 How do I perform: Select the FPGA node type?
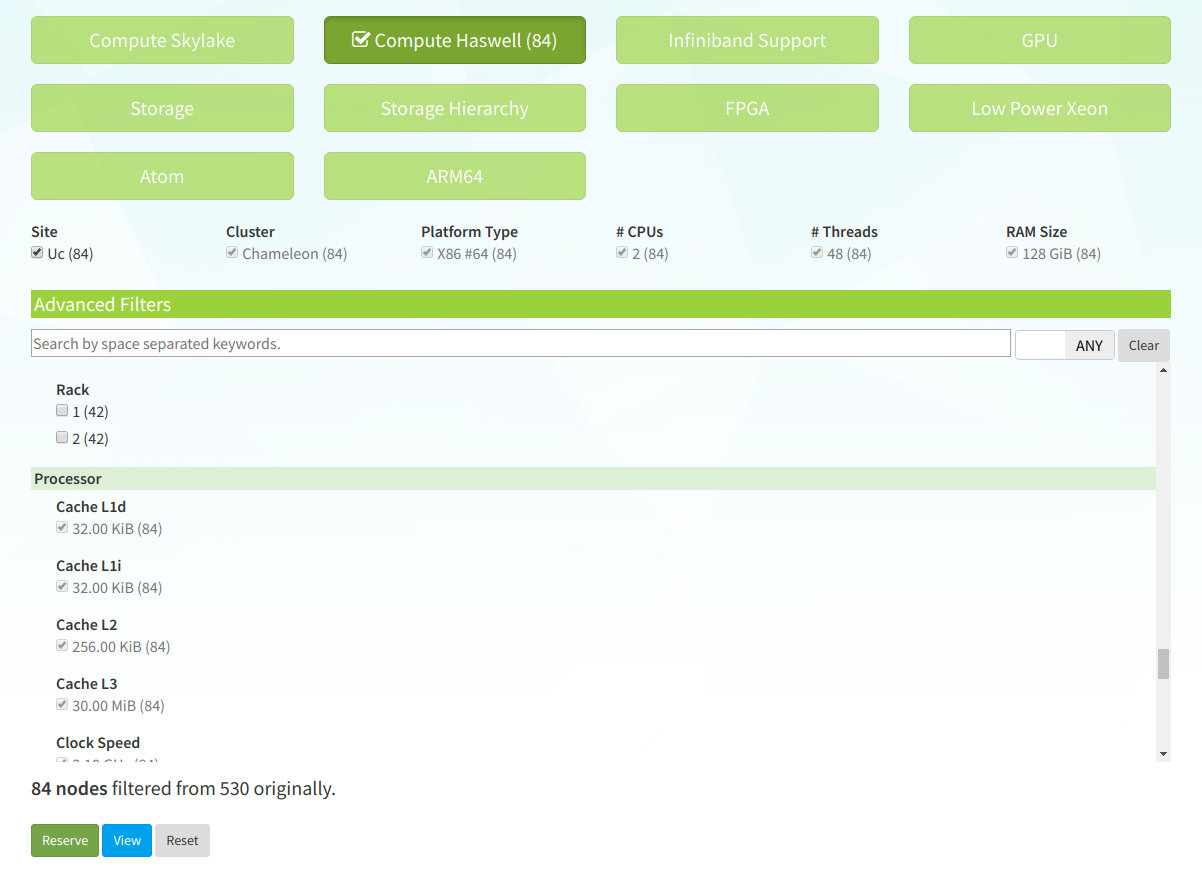[747, 108]
